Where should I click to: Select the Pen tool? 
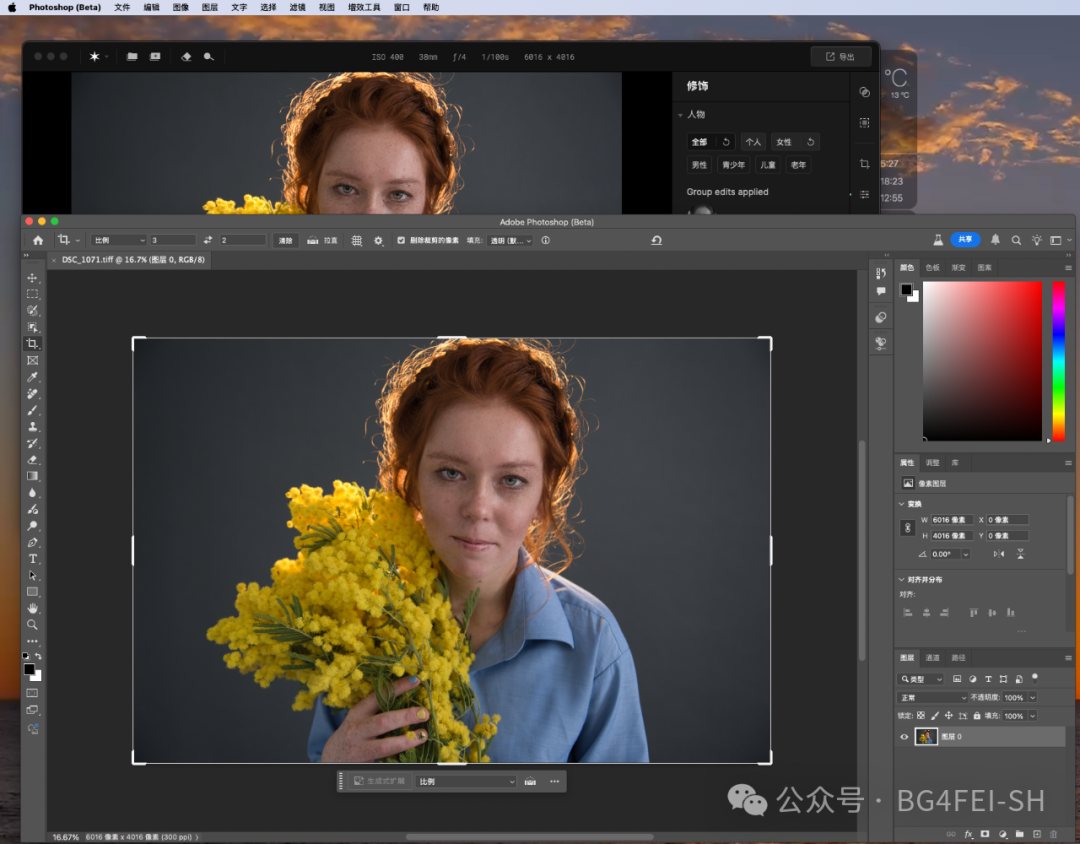point(32,542)
